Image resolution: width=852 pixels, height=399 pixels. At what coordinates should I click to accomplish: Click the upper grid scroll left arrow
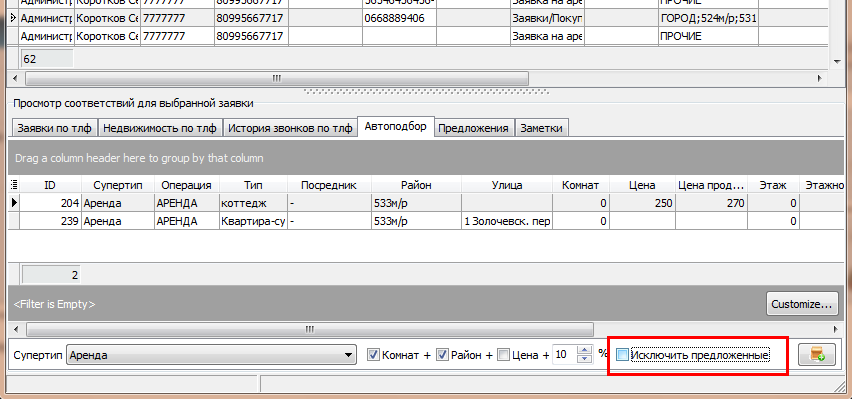(14, 78)
